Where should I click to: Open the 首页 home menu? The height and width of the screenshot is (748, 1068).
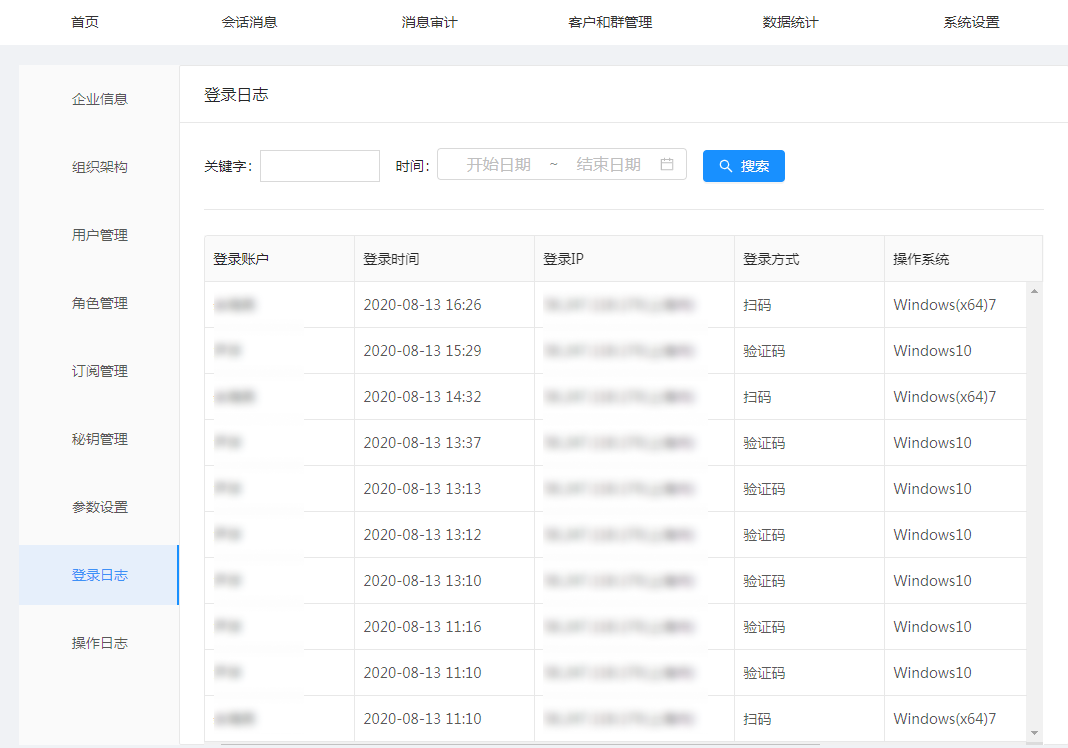[x=85, y=22]
